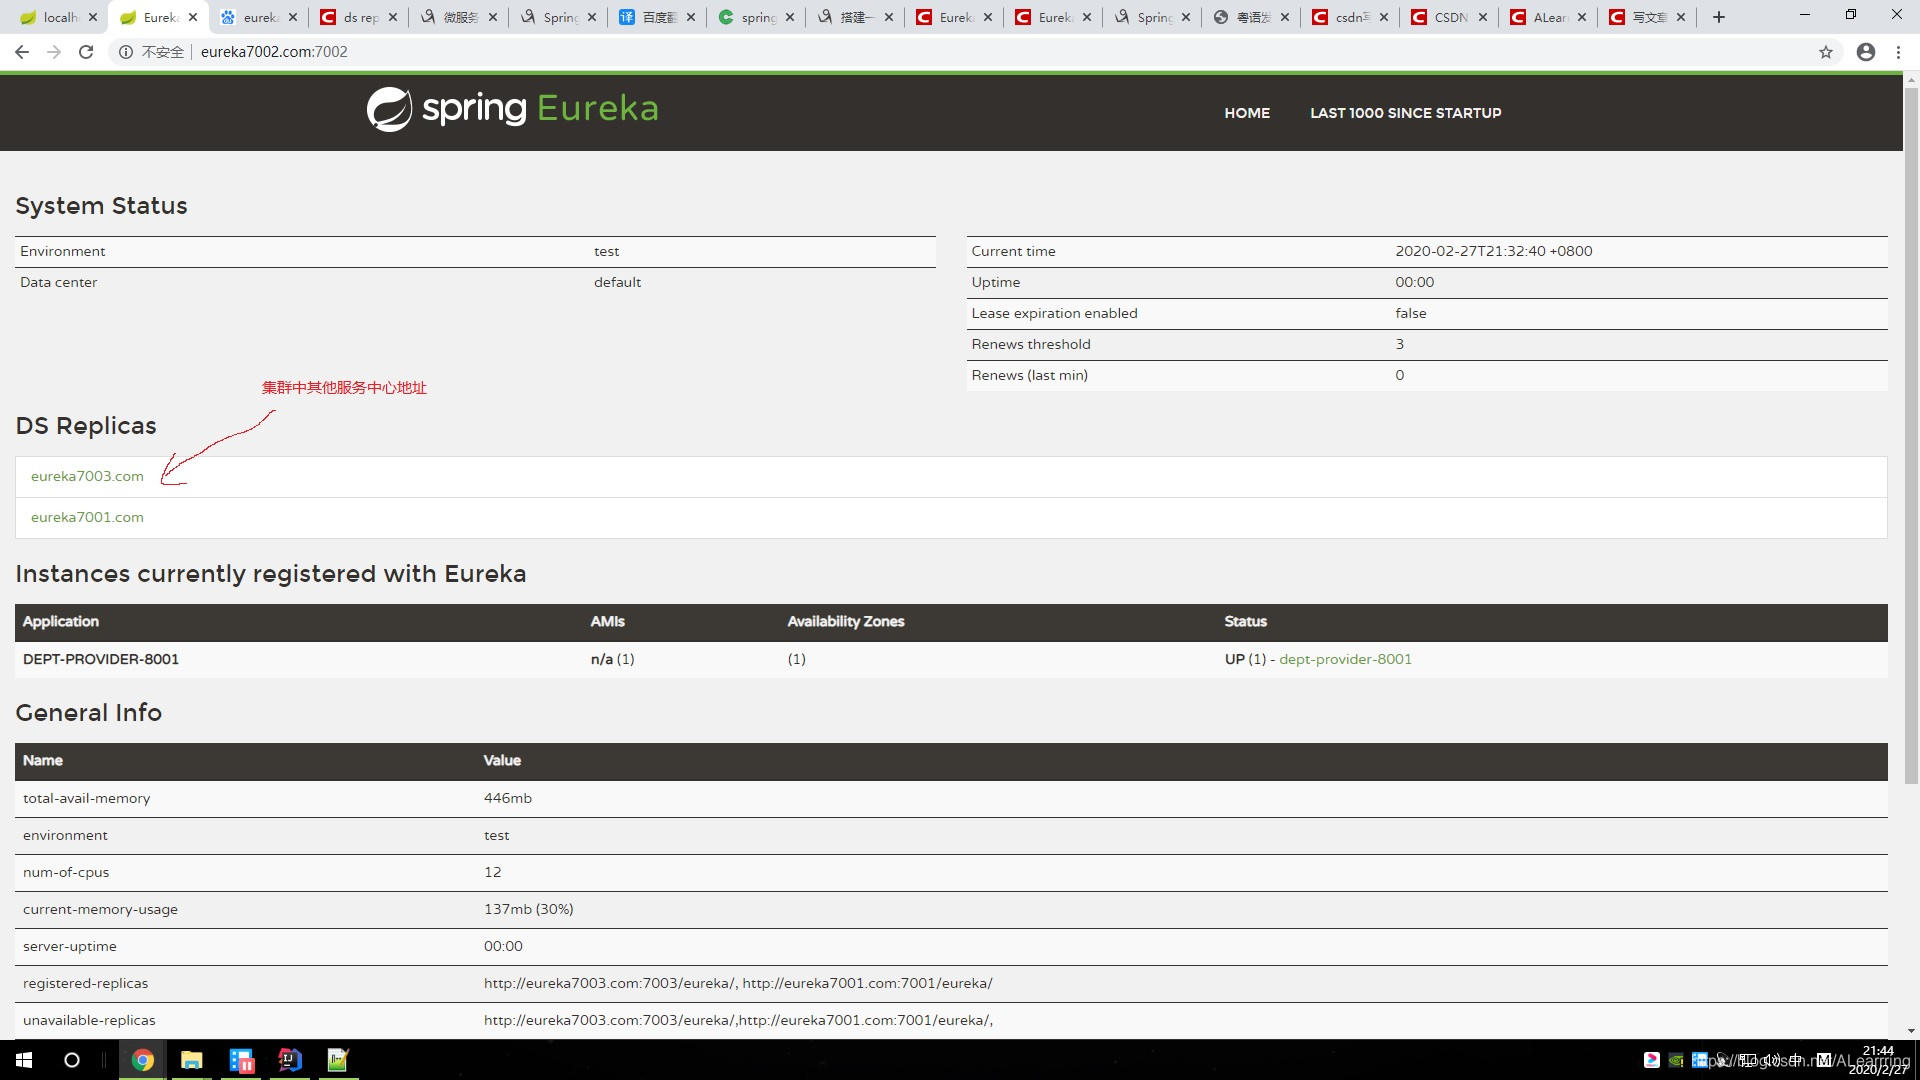
Task: Bookmark this page with the star icon
Action: 1826,52
